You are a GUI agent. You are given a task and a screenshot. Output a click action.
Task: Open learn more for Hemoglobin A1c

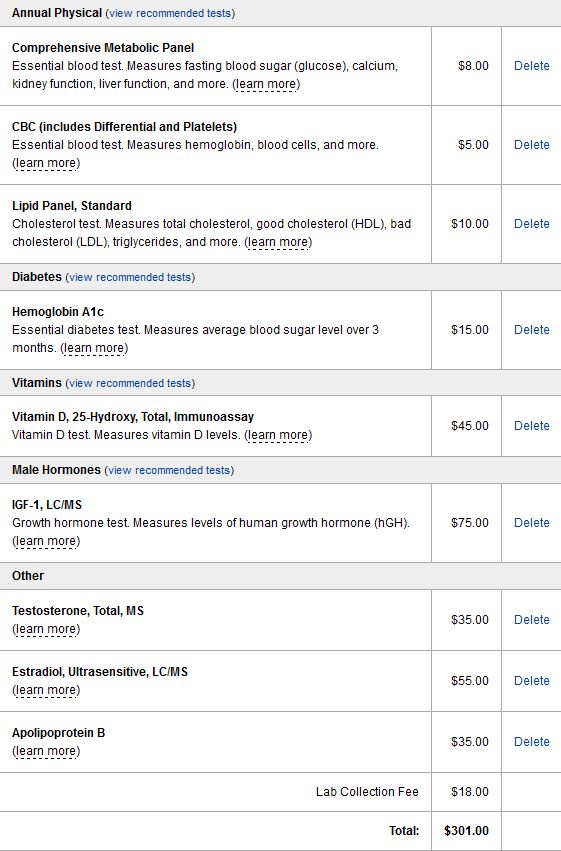(x=94, y=348)
